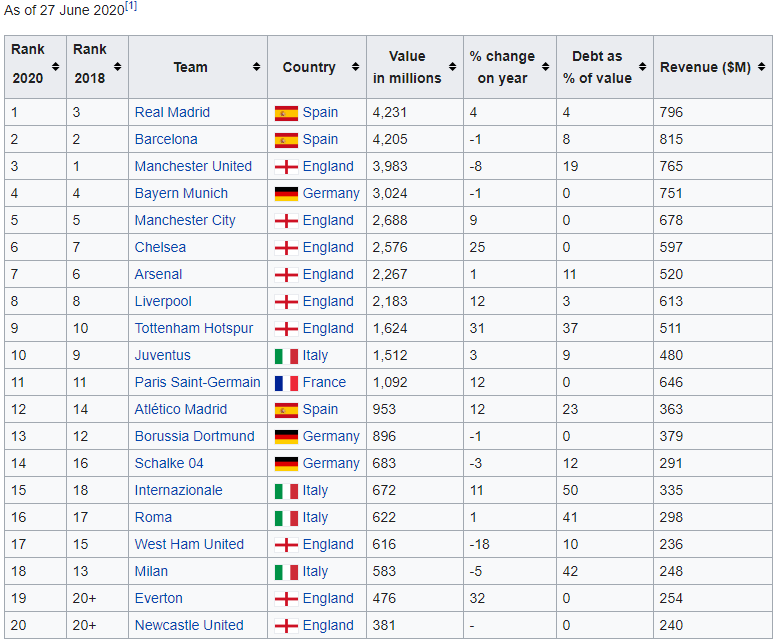Sort table by Rank 2018 arrows
The width and height of the screenshot is (777, 642).
[x=117, y=66]
